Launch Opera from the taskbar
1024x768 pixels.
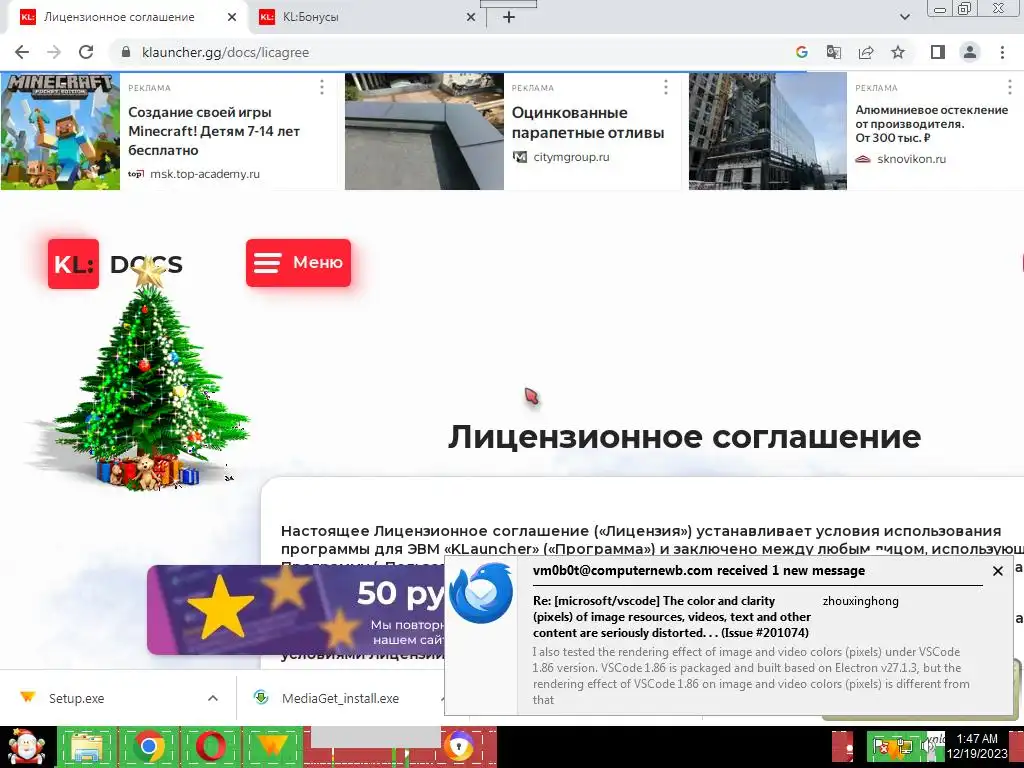click(x=210, y=747)
